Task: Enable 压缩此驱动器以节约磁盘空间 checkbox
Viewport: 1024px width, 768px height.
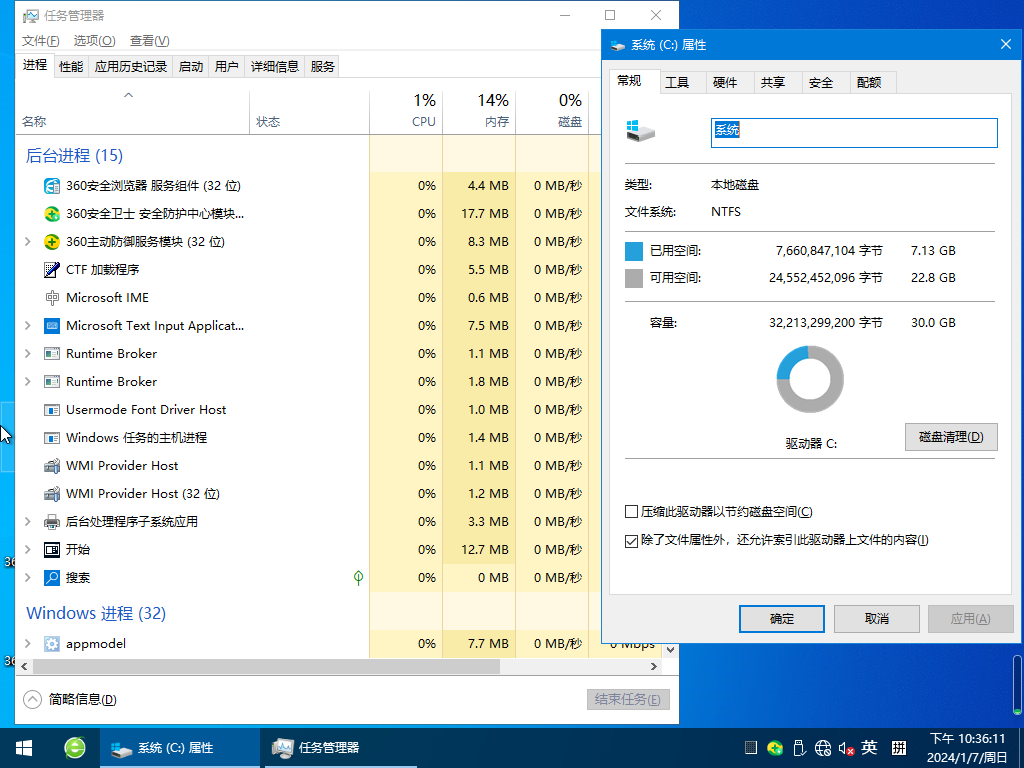Action: pos(631,512)
